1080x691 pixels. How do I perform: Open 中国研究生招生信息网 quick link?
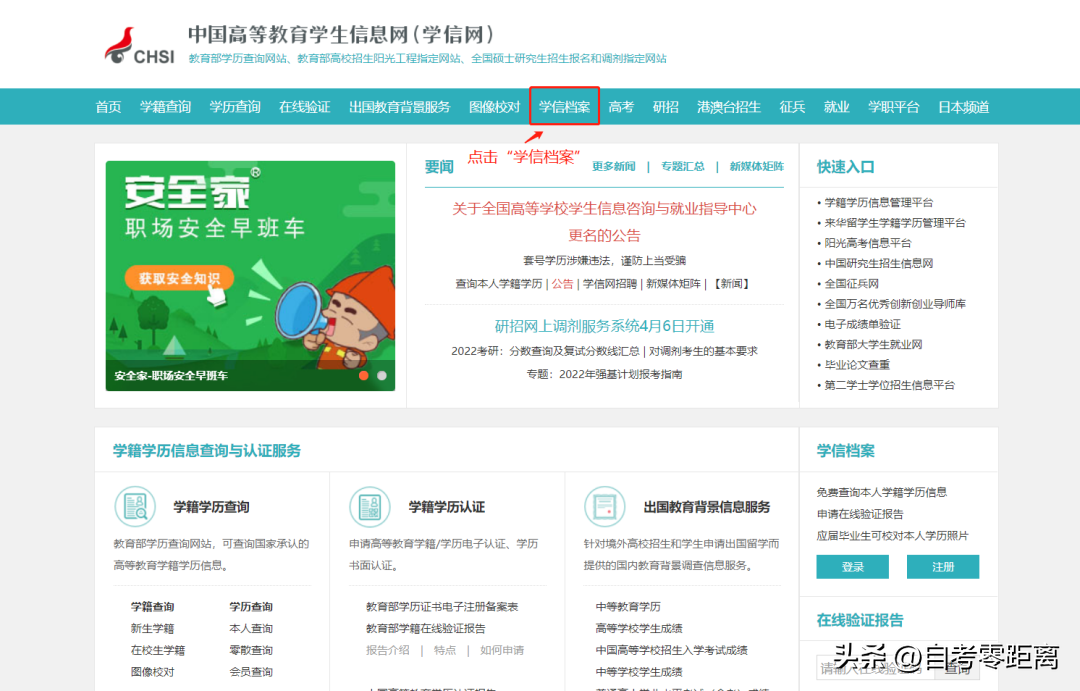pyautogui.click(x=879, y=263)
